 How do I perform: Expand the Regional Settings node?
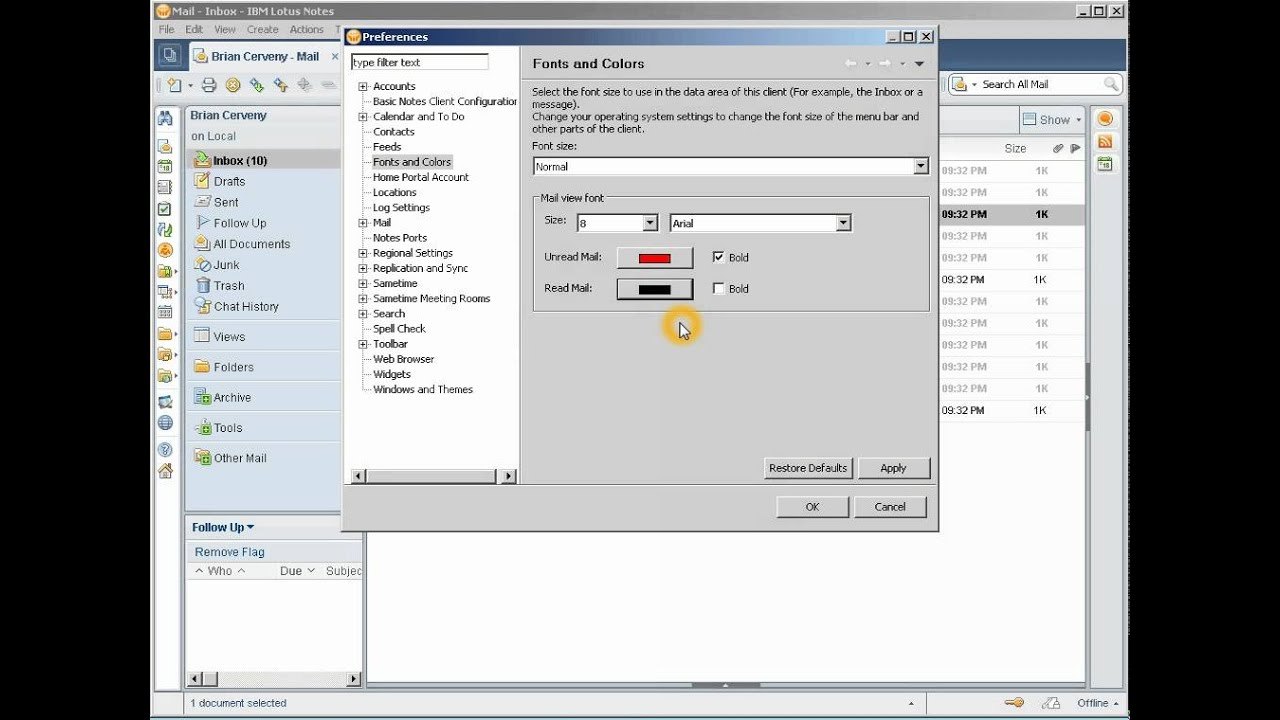(x=363, y=253)
